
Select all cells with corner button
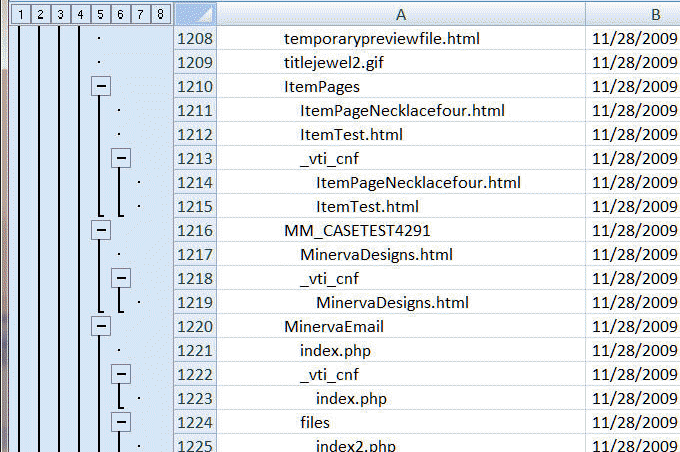[195, 14]
